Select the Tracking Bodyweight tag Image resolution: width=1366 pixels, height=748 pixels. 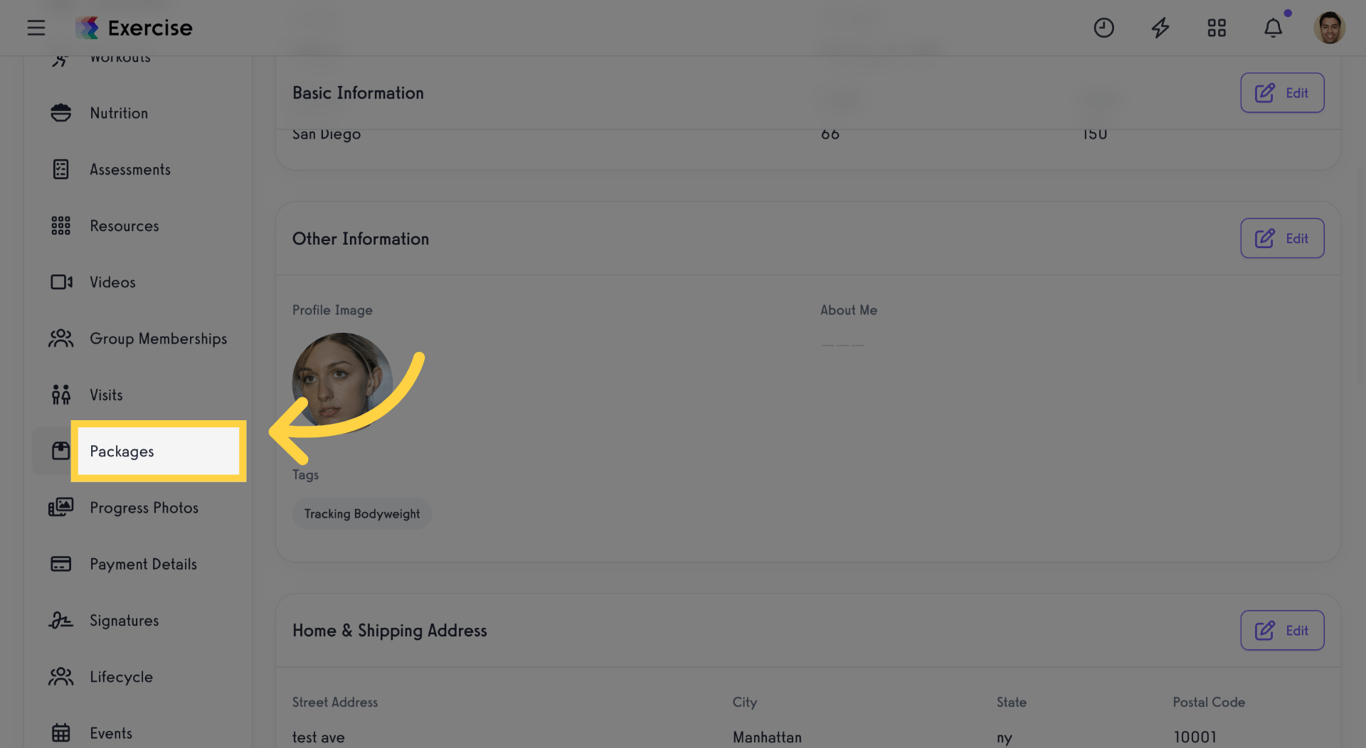(362, 513)
